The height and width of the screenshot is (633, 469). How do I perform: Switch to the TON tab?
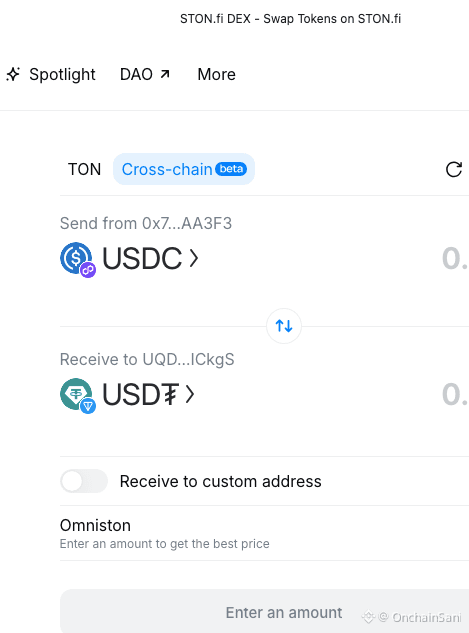[x=84, y=169]
